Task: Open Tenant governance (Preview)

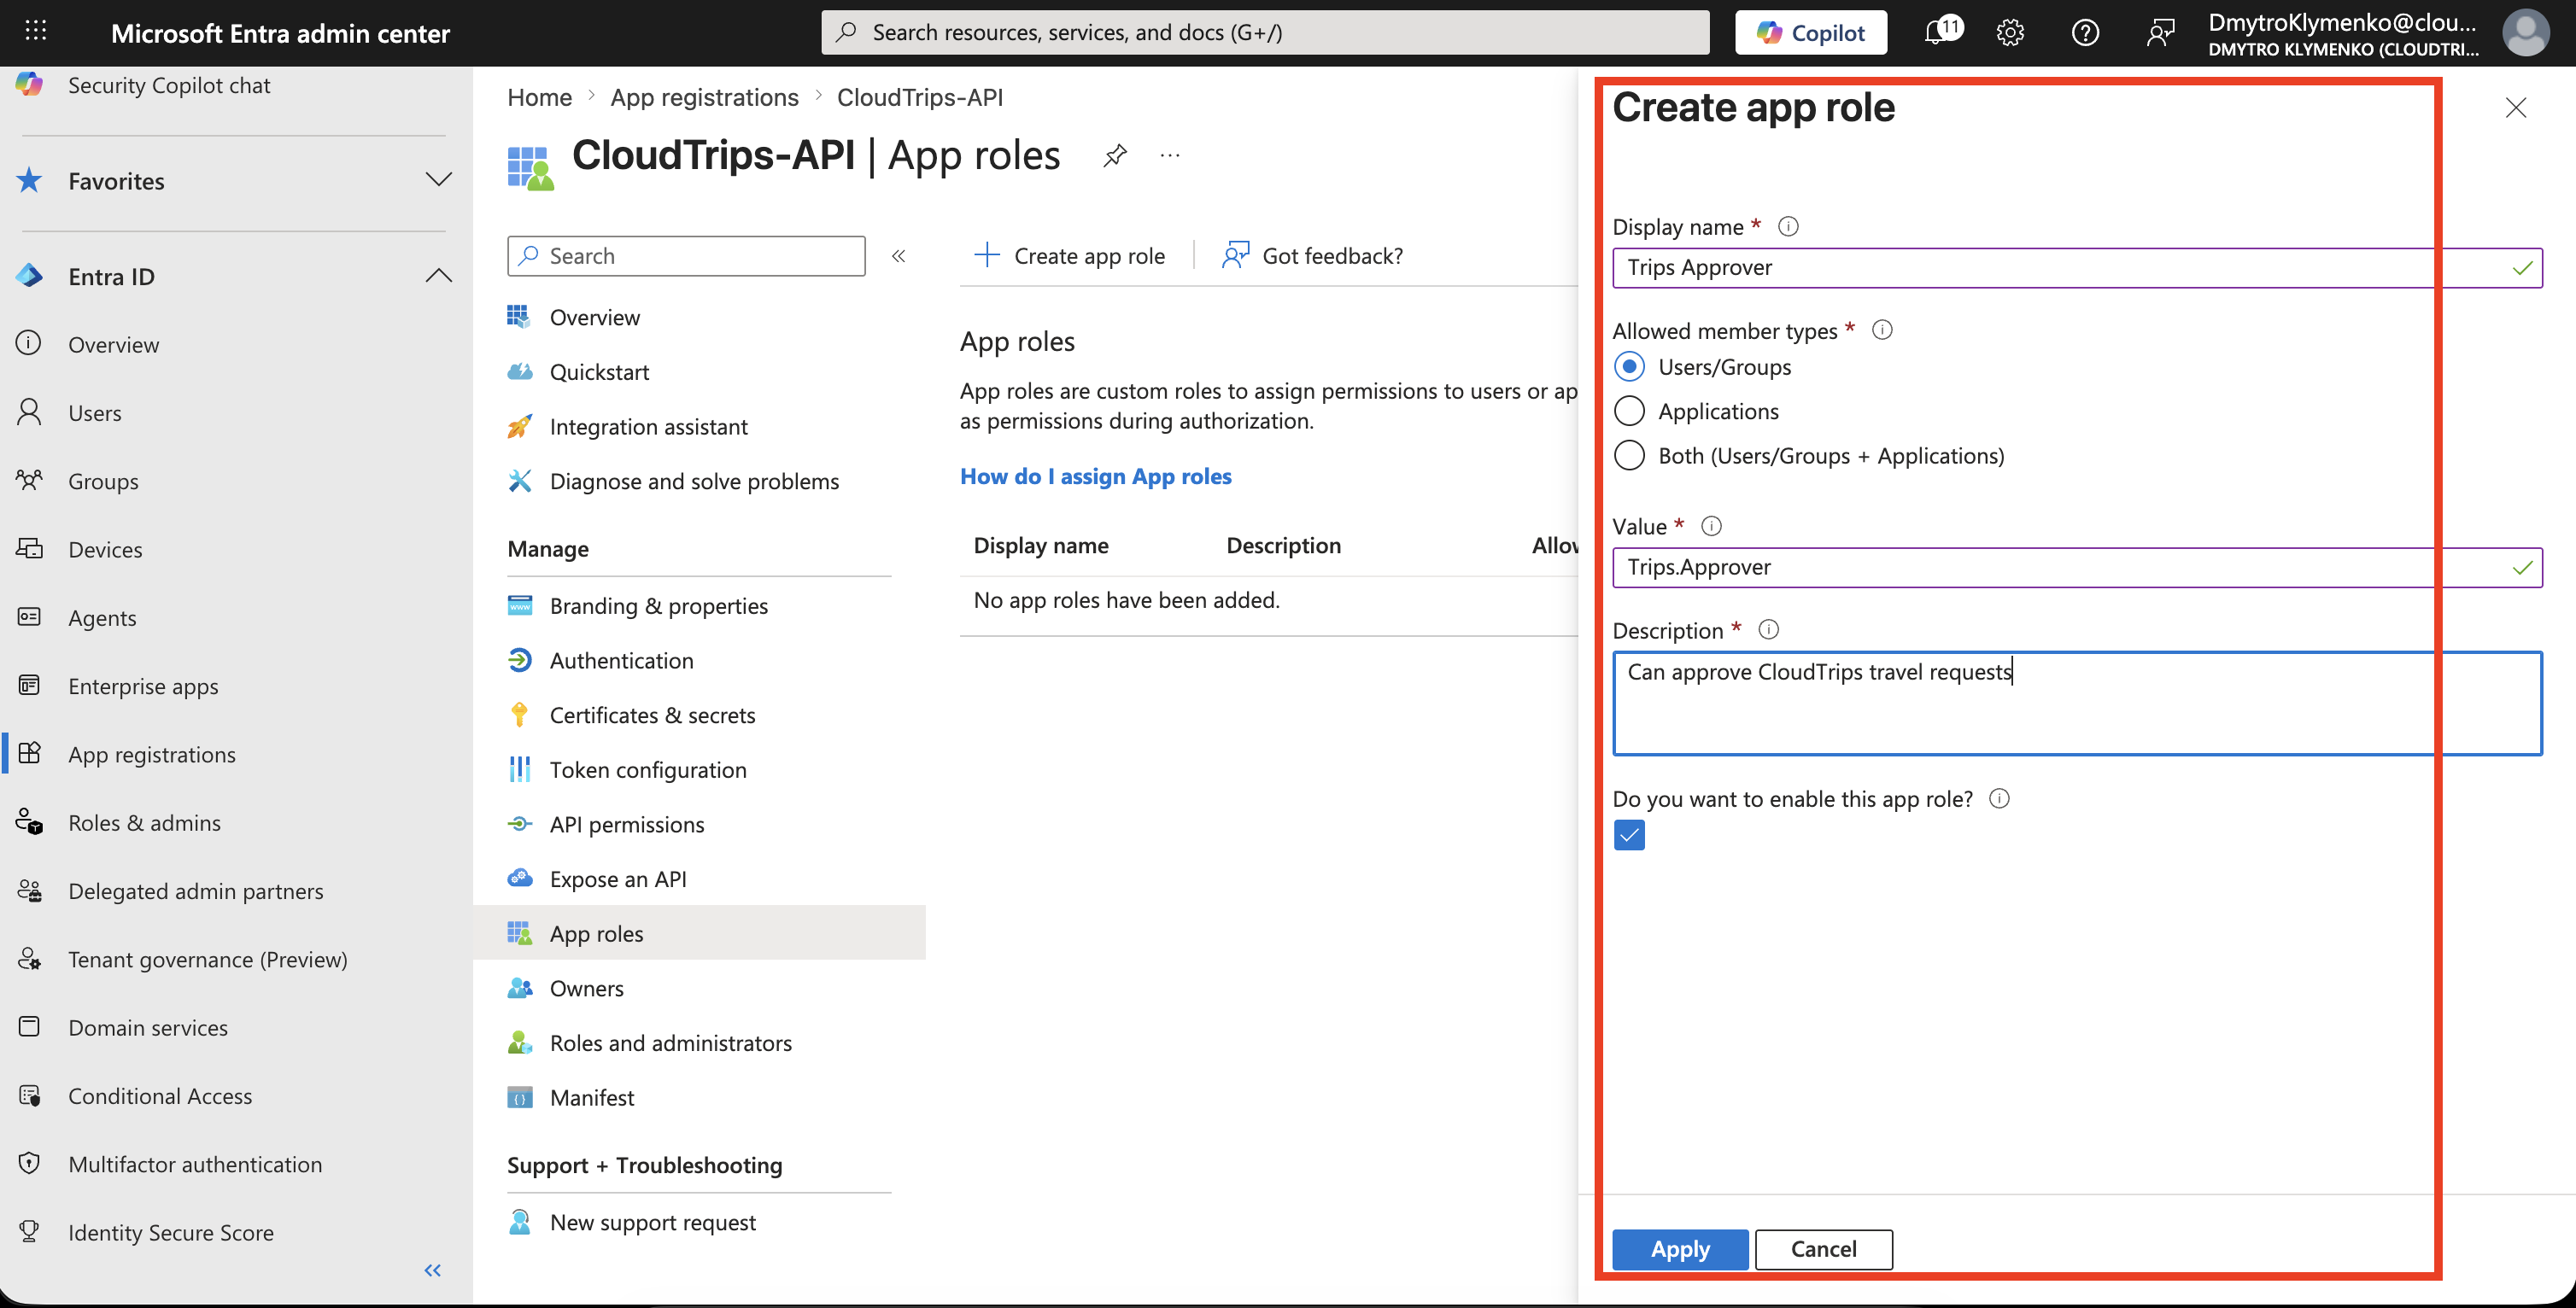Action: [x=208, y=959]
